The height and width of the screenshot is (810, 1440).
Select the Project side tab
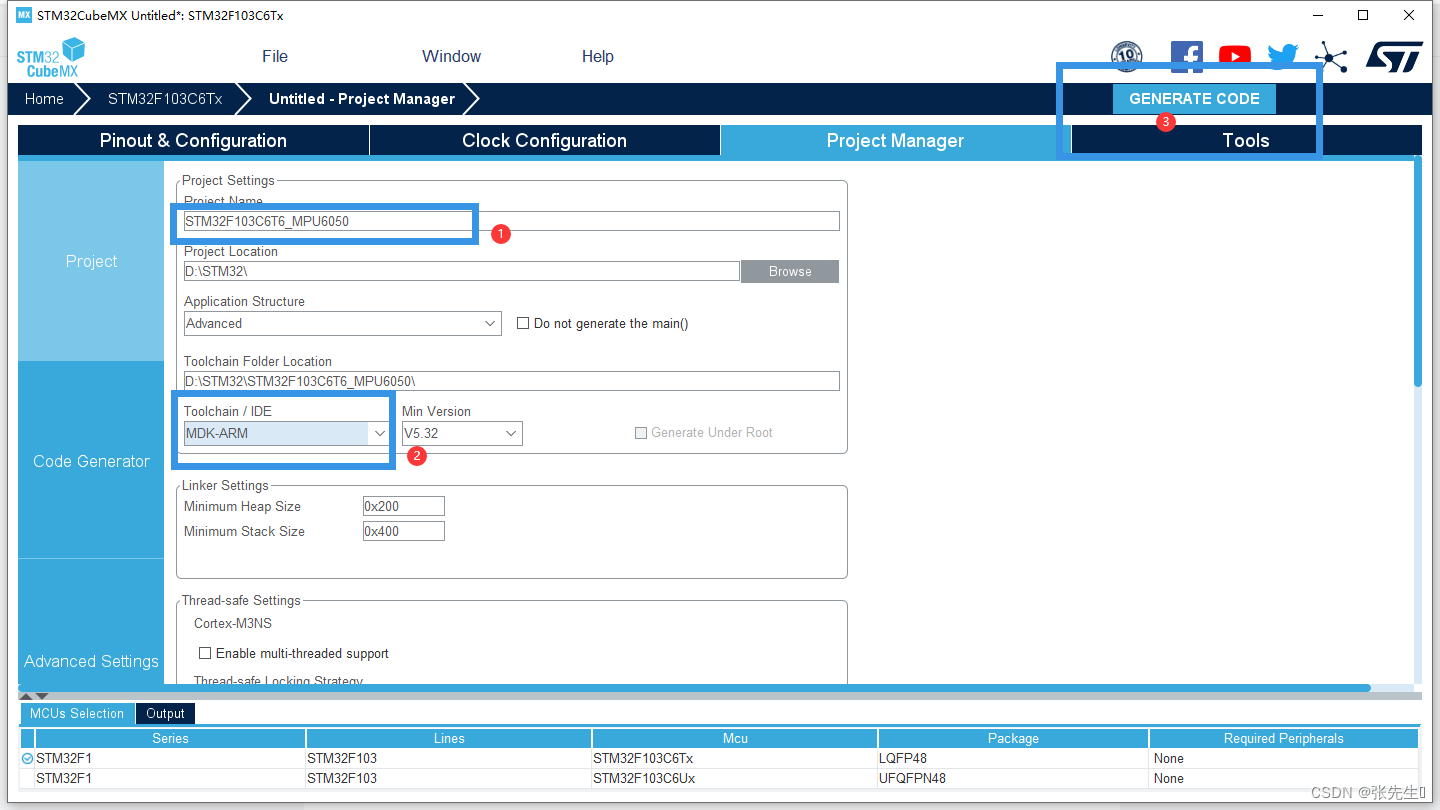point(91,261)
